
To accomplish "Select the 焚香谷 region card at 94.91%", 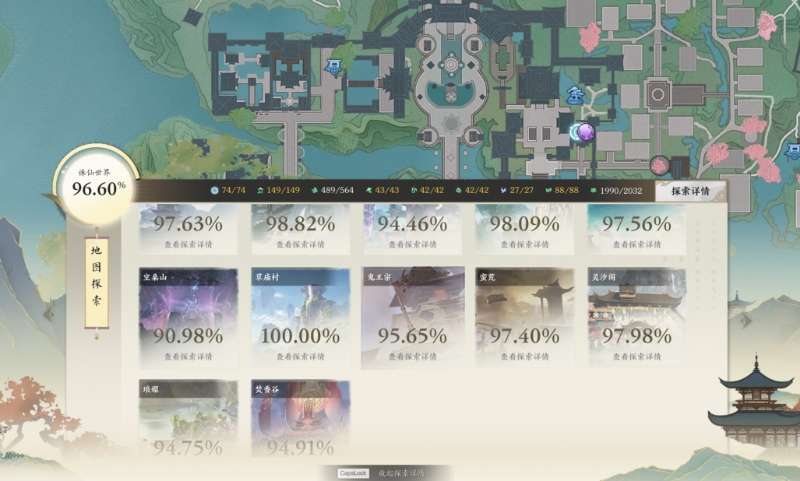I will 301,420.
